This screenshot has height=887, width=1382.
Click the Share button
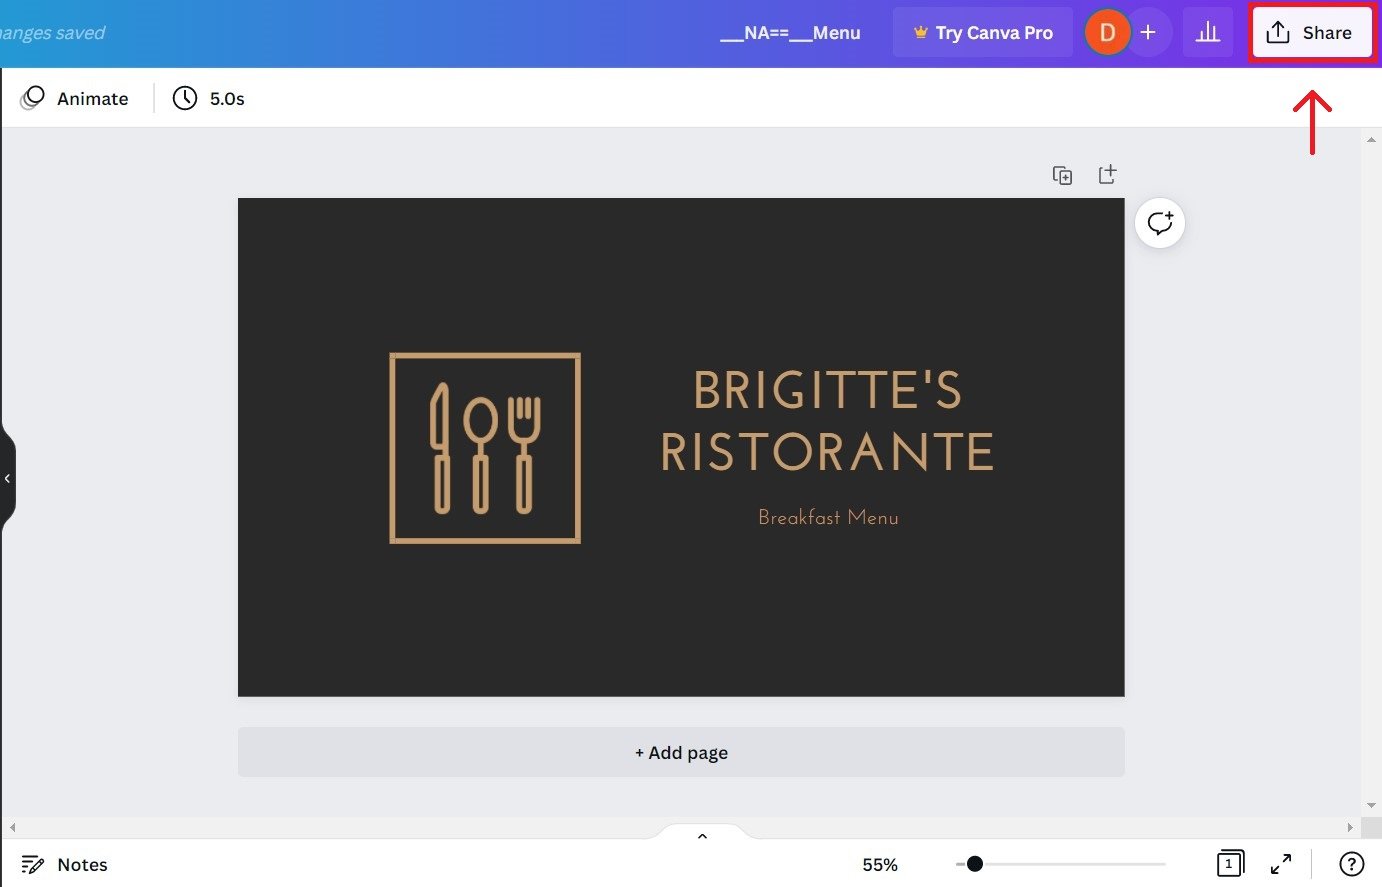tap(1311, 31)
